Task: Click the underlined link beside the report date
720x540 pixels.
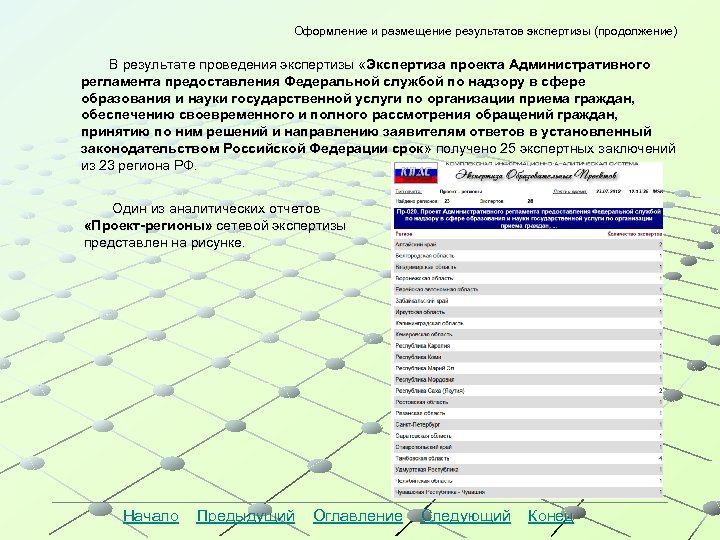Action: [570, 191]
